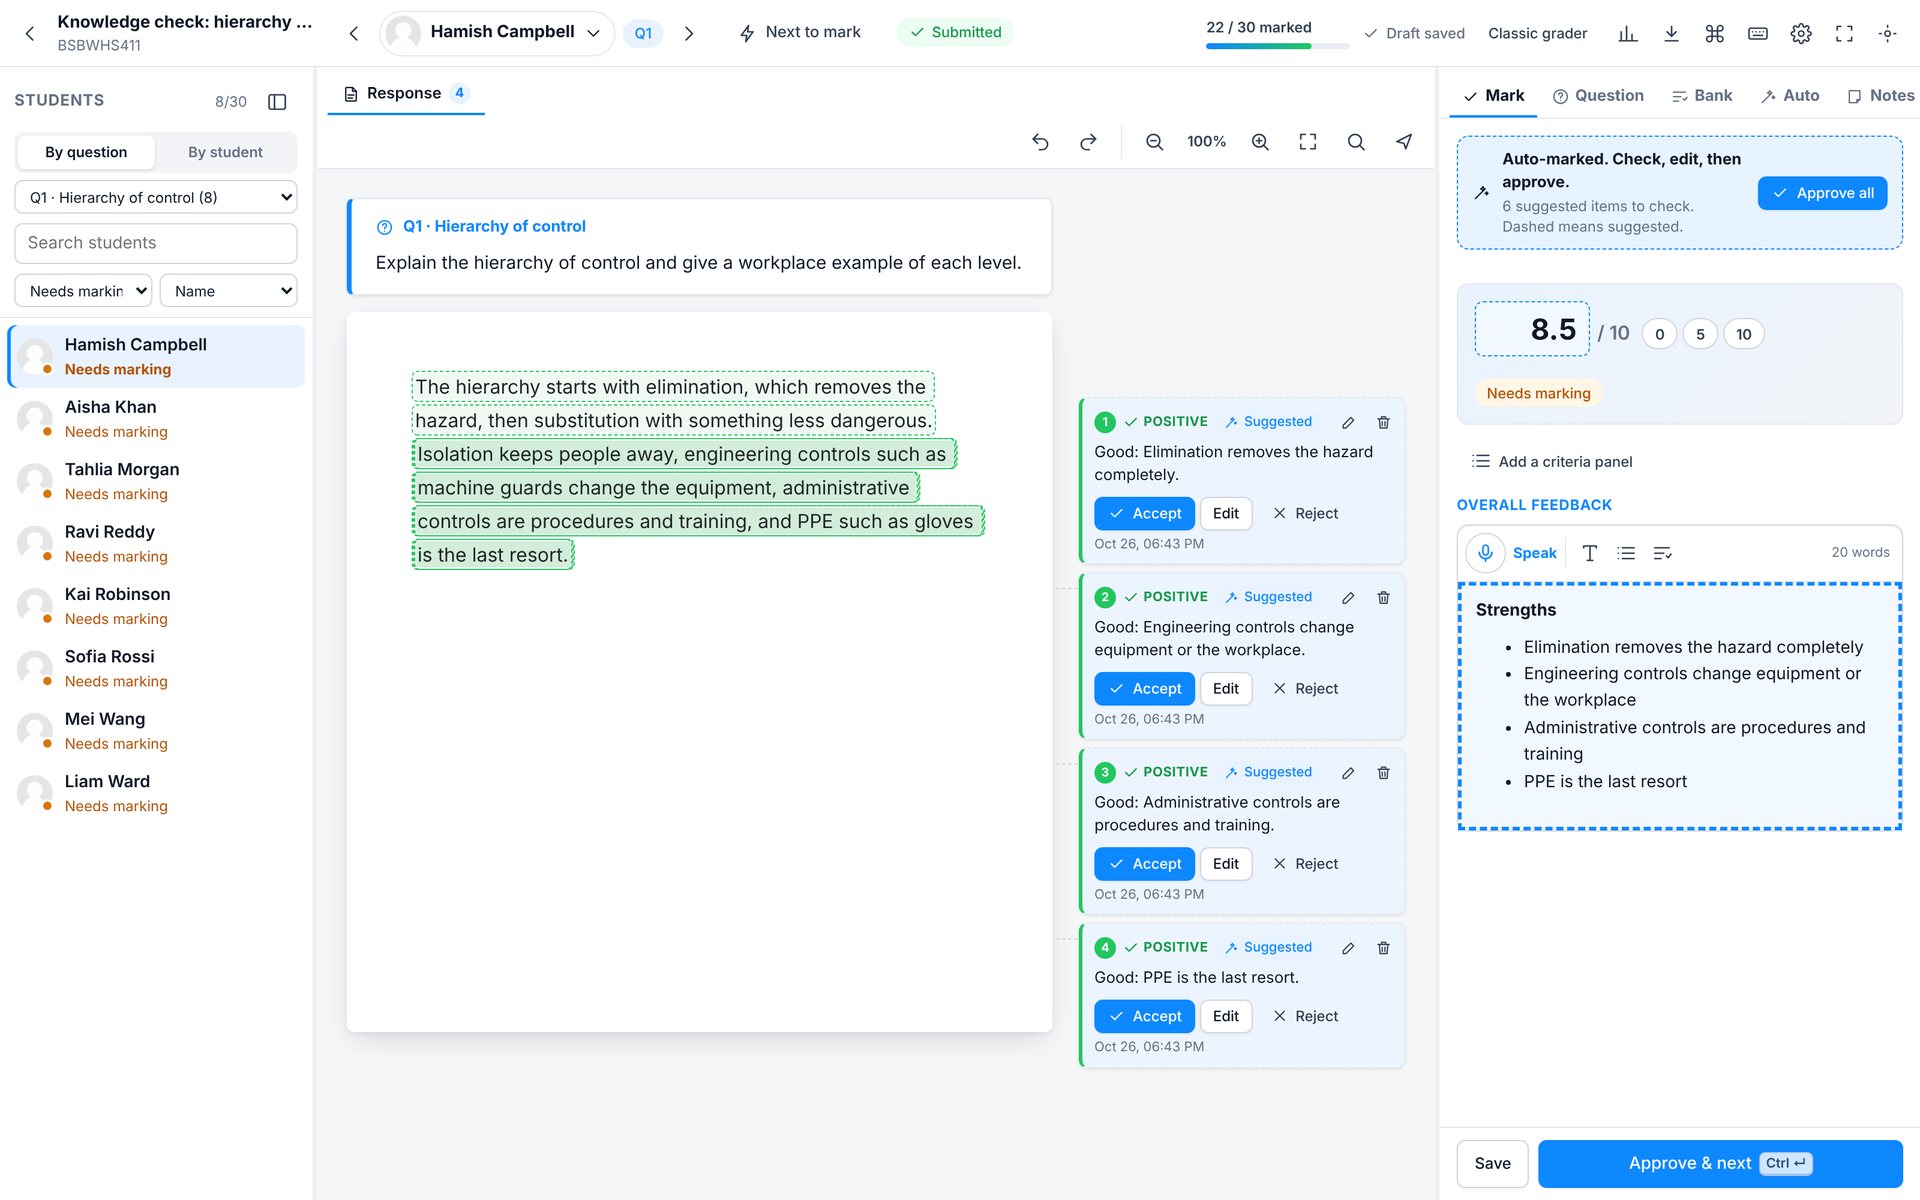Zoom out the response view

point(1154,142)
